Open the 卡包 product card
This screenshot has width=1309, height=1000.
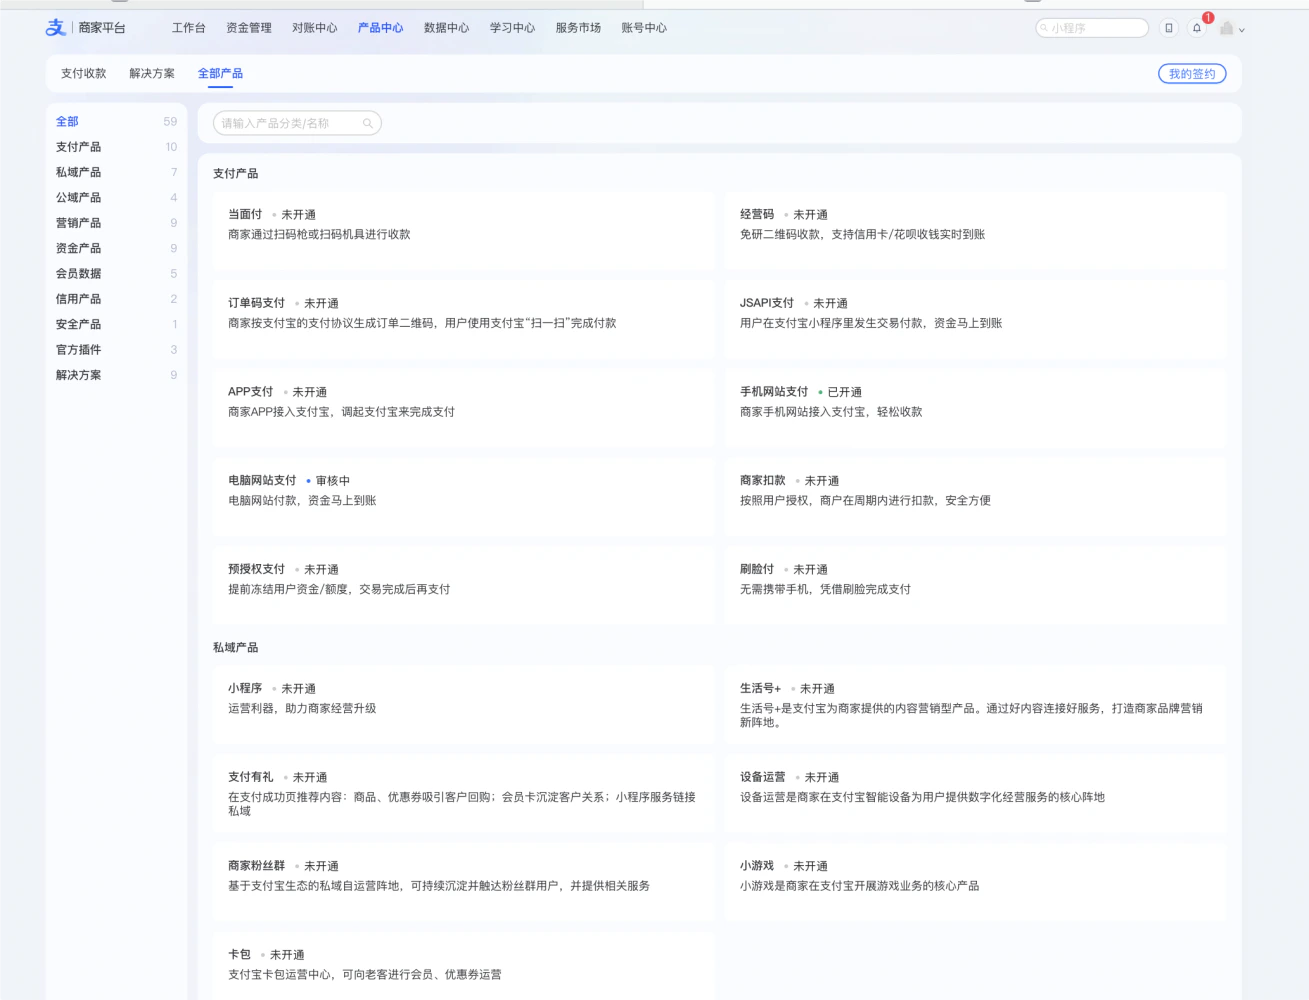(x=464, y=966)
